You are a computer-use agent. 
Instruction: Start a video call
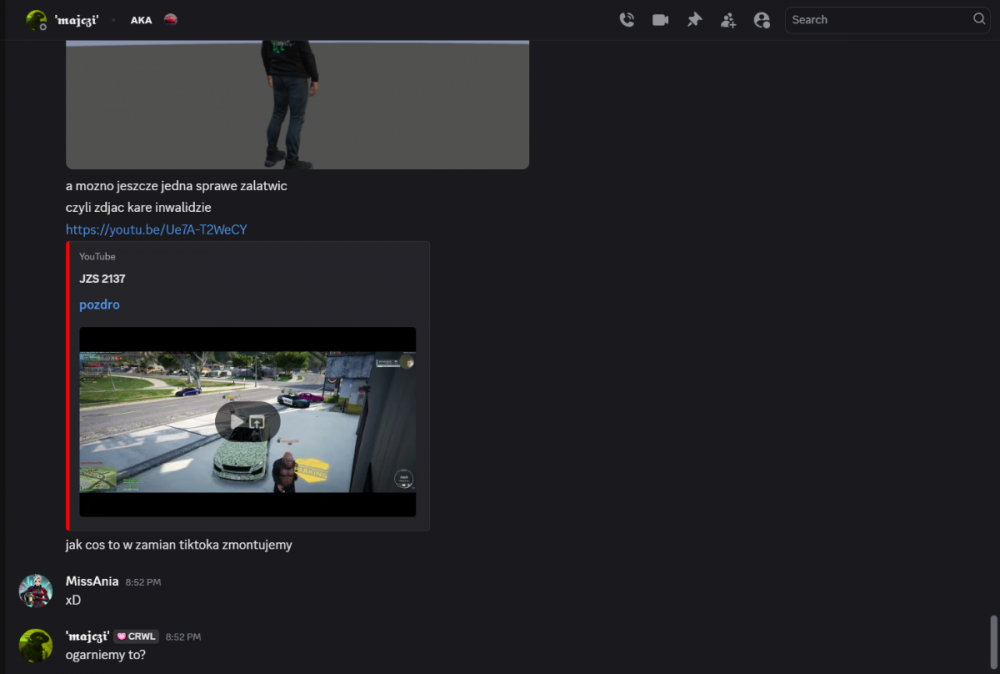(660, 20)
